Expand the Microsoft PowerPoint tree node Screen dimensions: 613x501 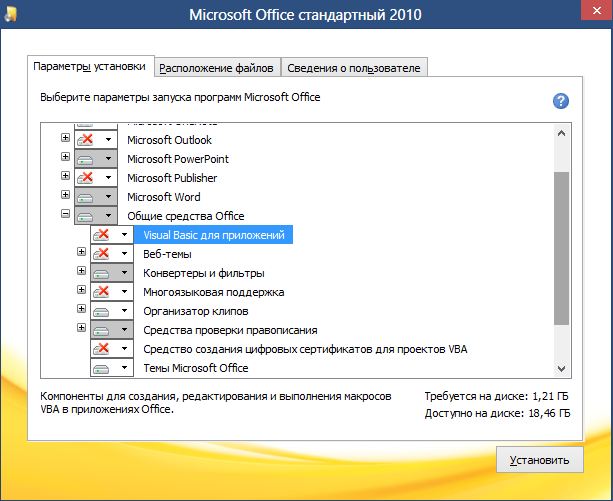[65, 157]
